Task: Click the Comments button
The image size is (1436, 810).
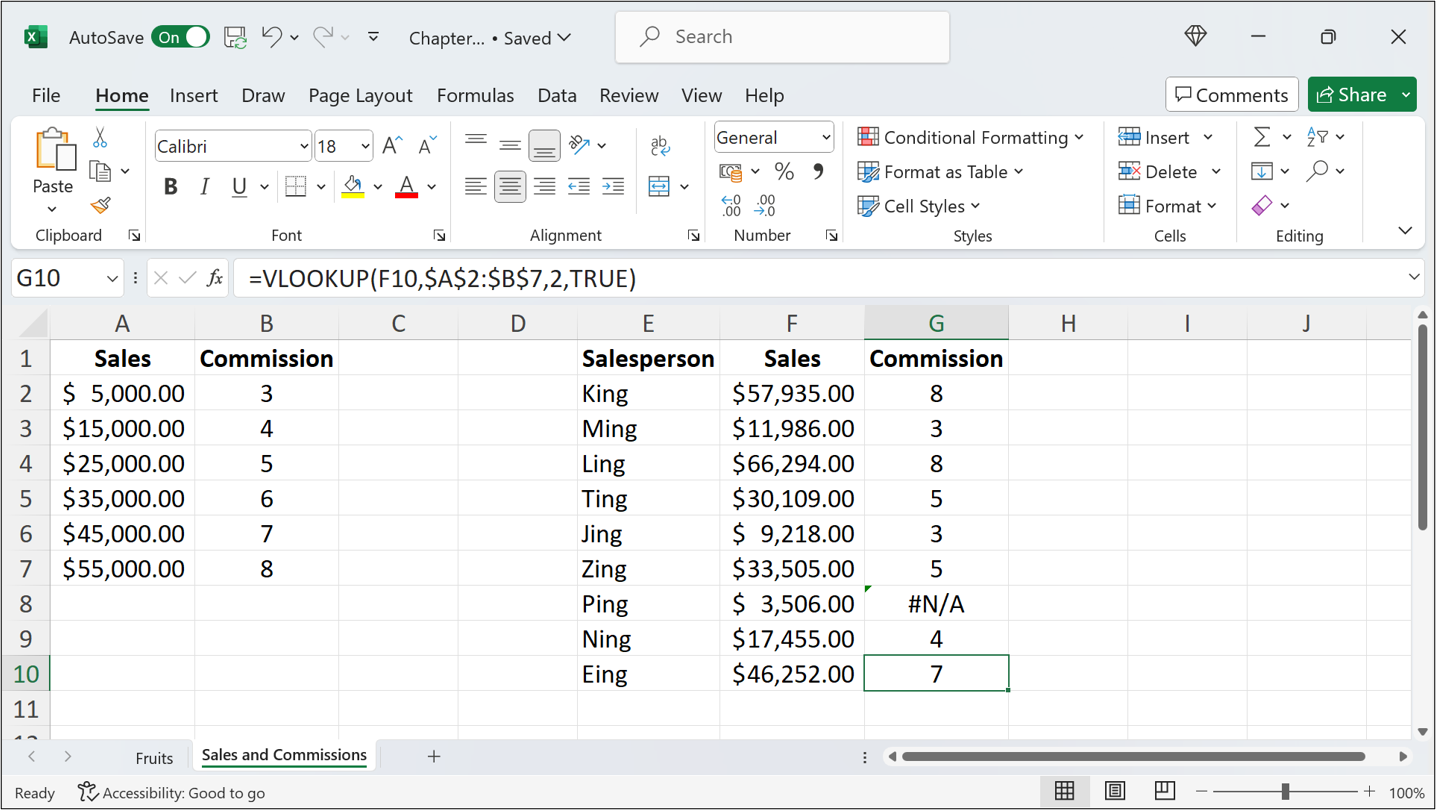Action: coord(1232,95)
